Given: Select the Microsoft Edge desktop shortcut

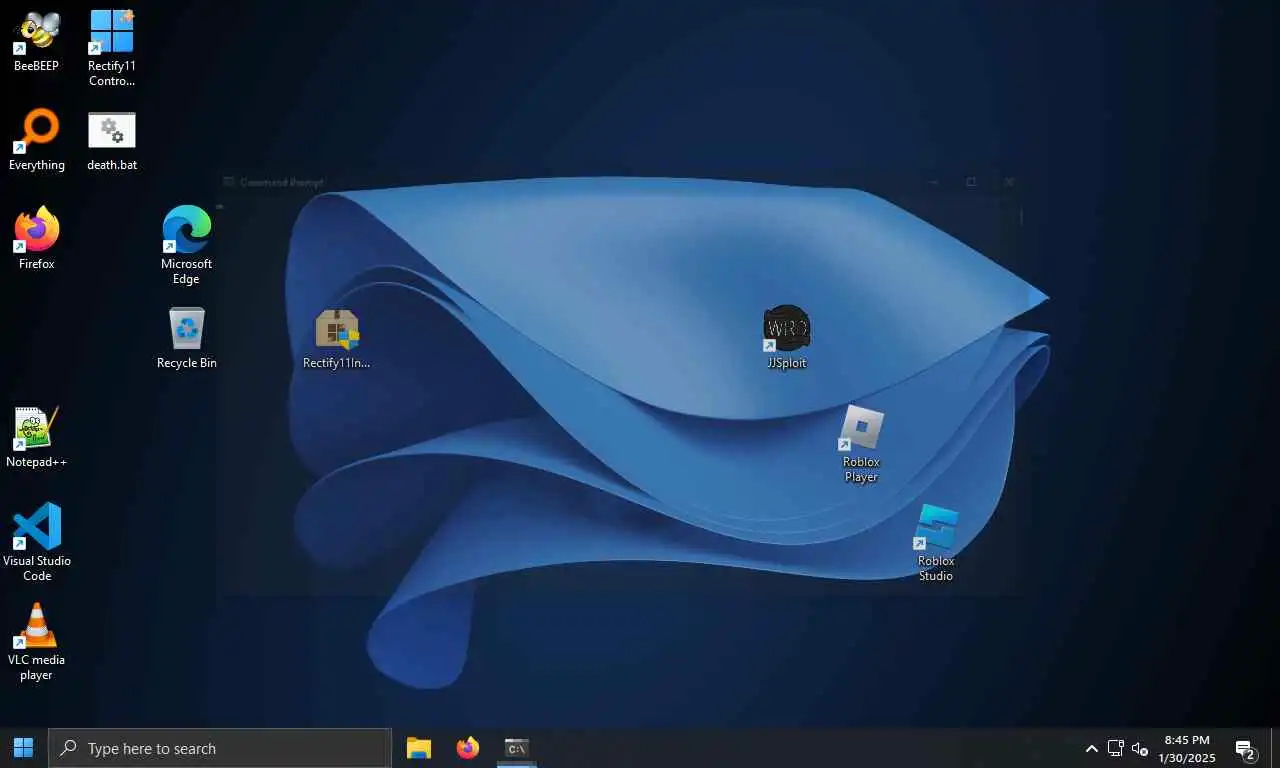Looking at the screenshot, I should [186, 246].
